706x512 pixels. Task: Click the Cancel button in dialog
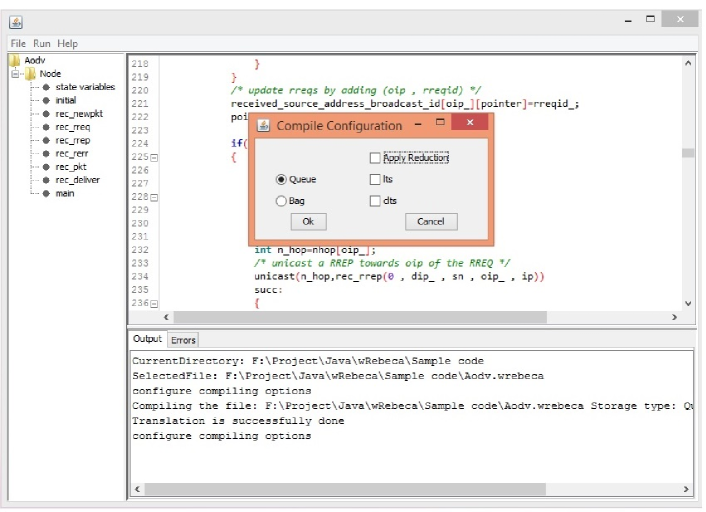[x=431, y=222]
